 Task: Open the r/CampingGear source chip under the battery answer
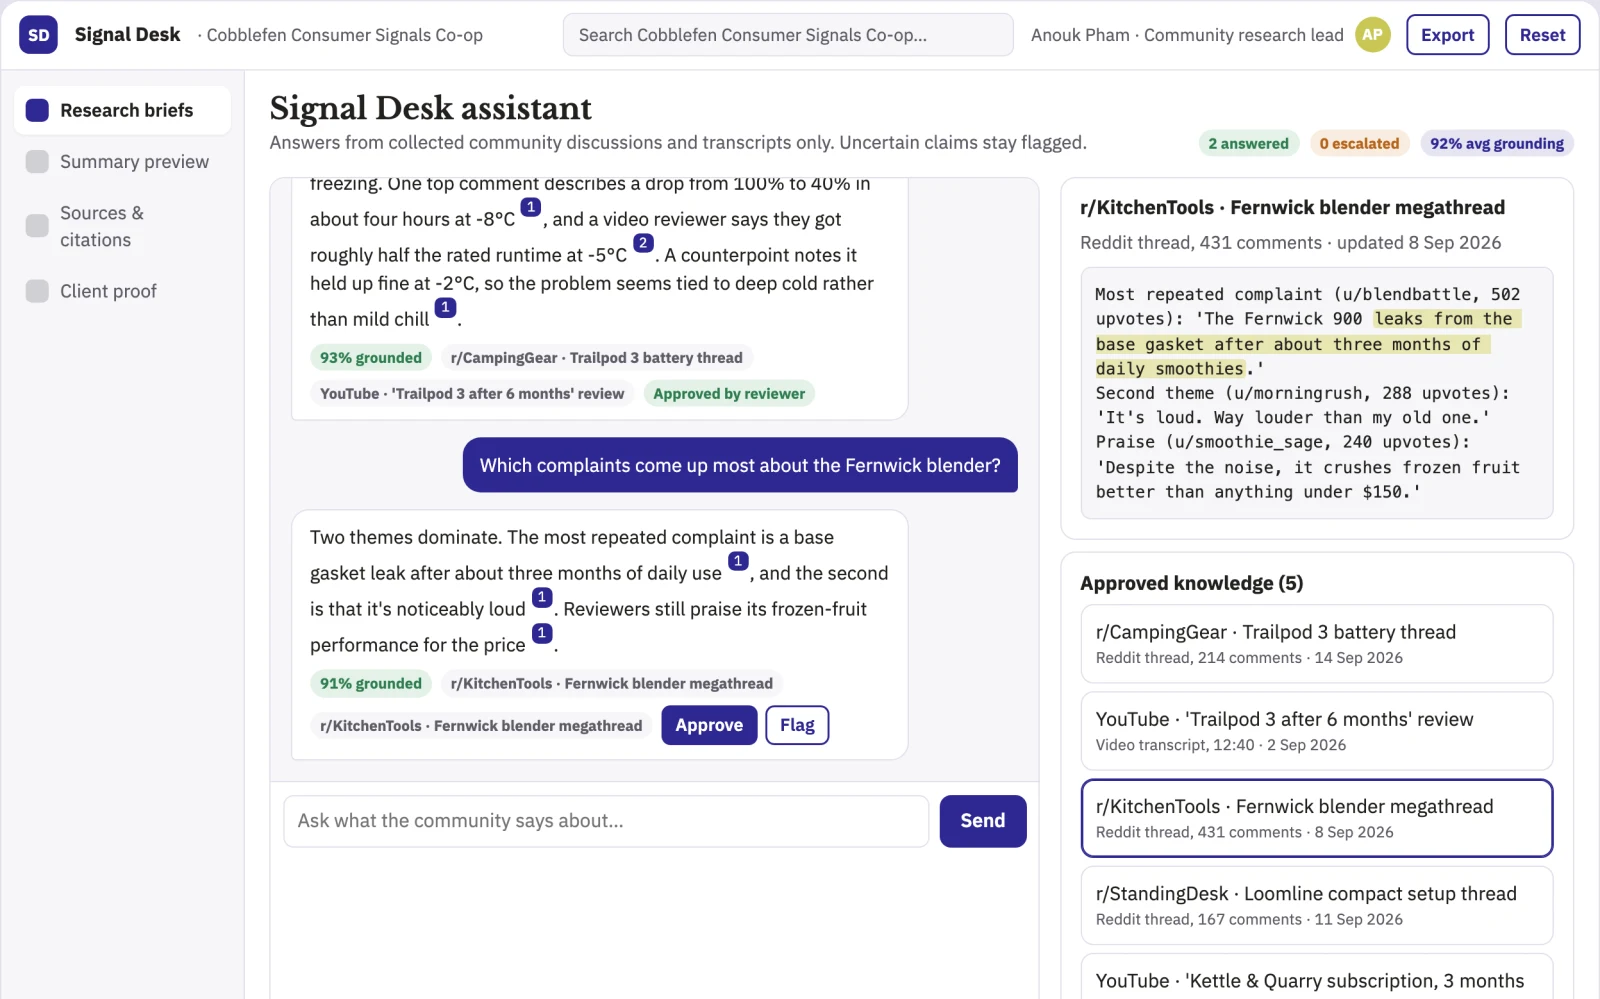click(x=596, y=358)
